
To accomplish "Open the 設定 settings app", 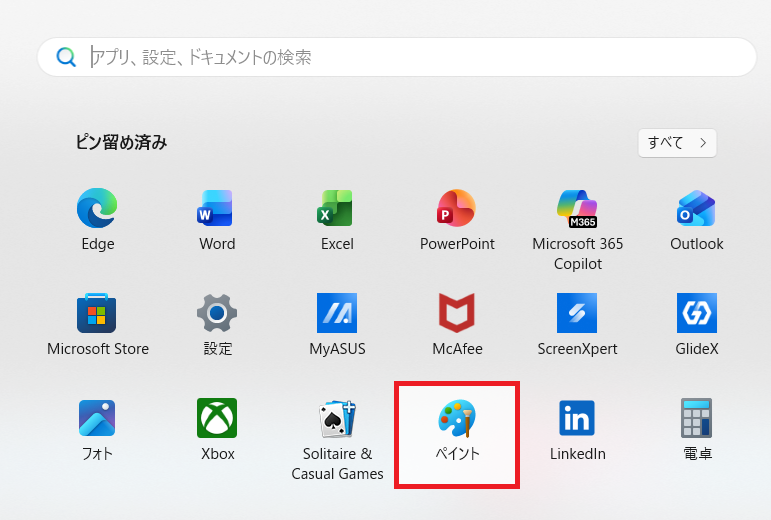I will 217,324.
